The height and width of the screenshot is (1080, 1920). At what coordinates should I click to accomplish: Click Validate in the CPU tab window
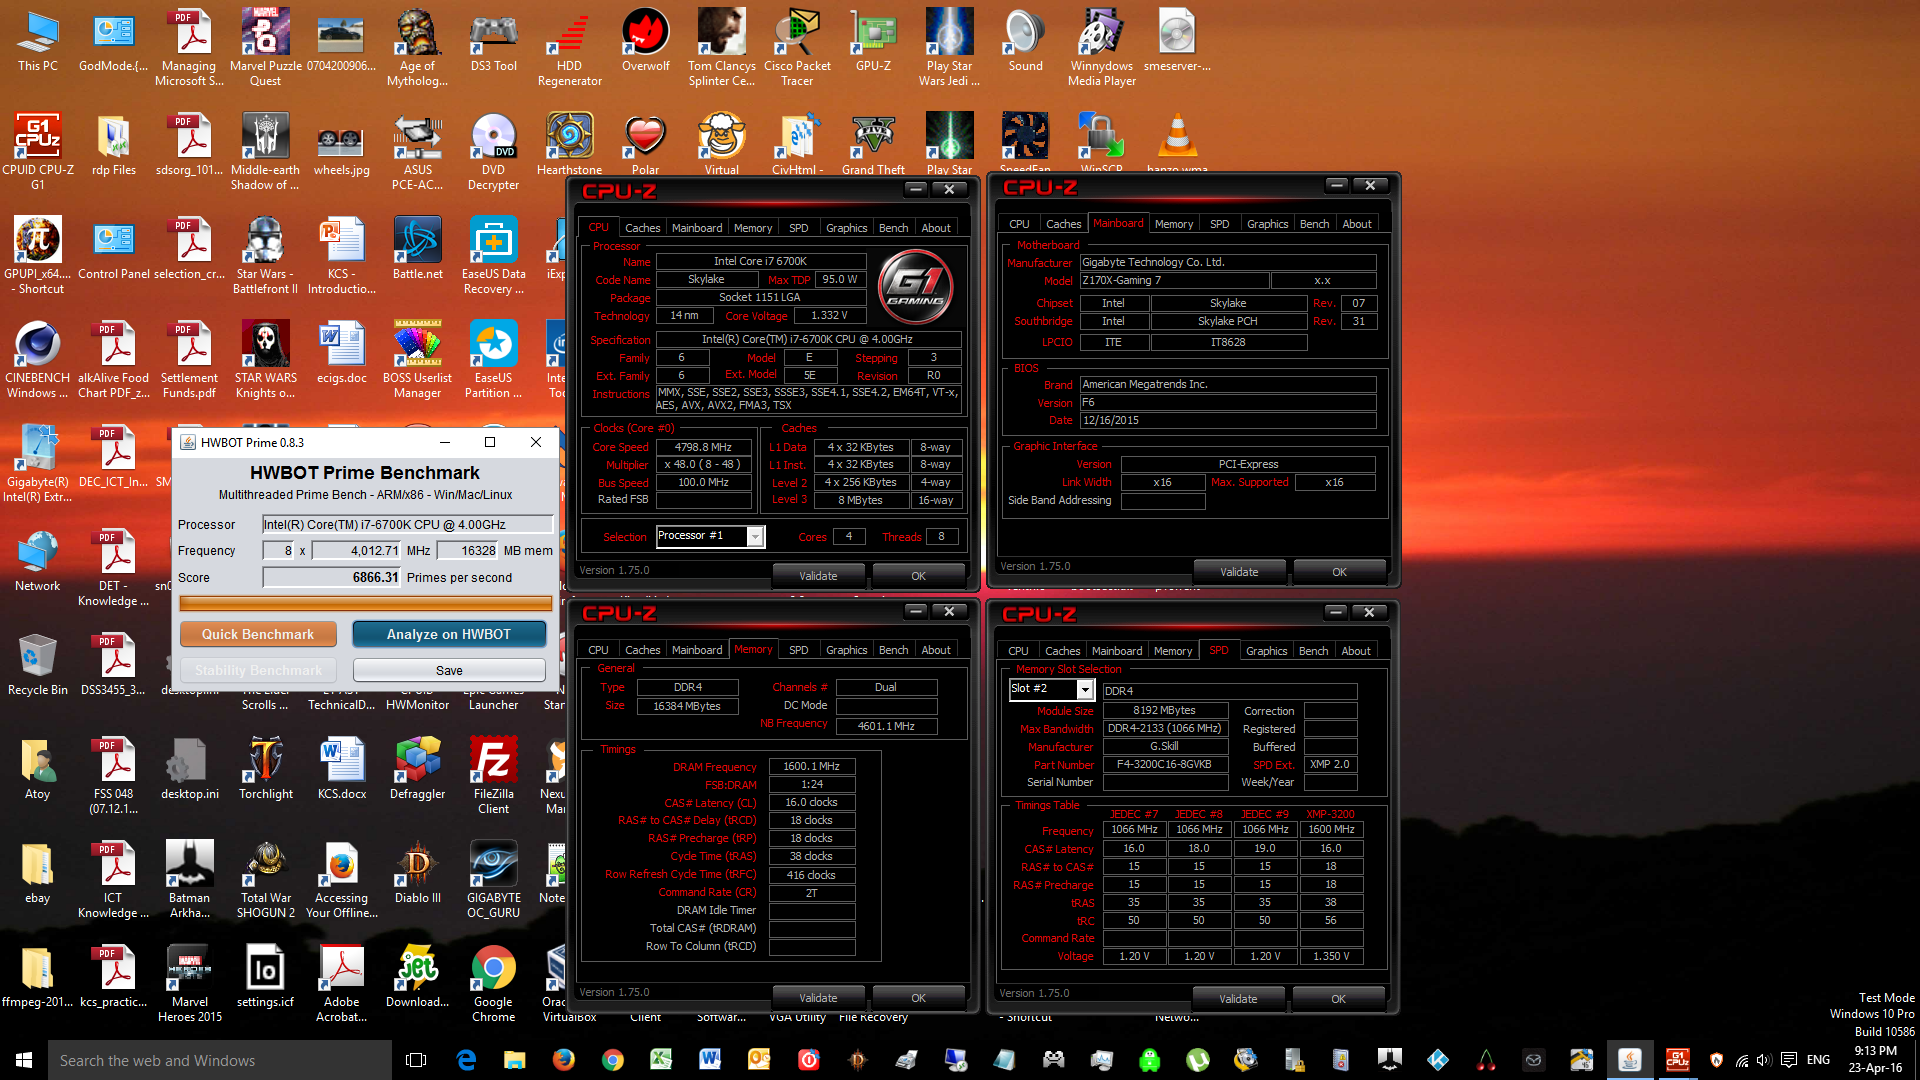coord(818,576)
